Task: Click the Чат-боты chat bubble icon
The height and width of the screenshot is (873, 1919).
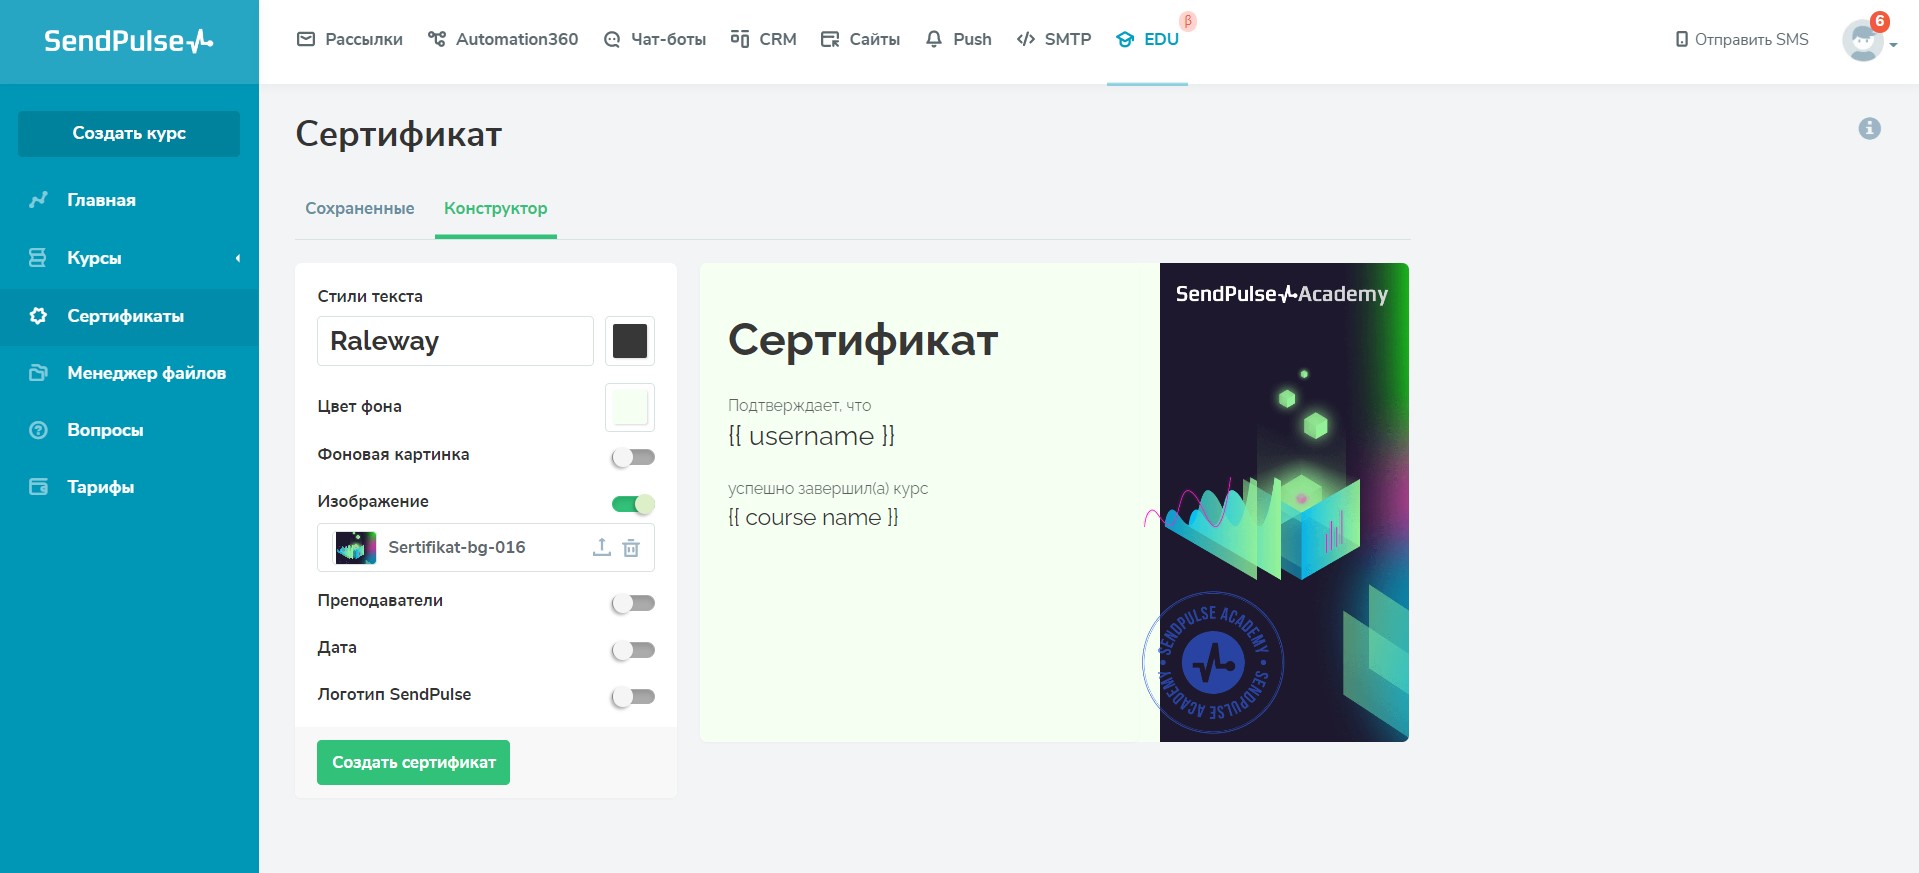Action: point(612,40)
